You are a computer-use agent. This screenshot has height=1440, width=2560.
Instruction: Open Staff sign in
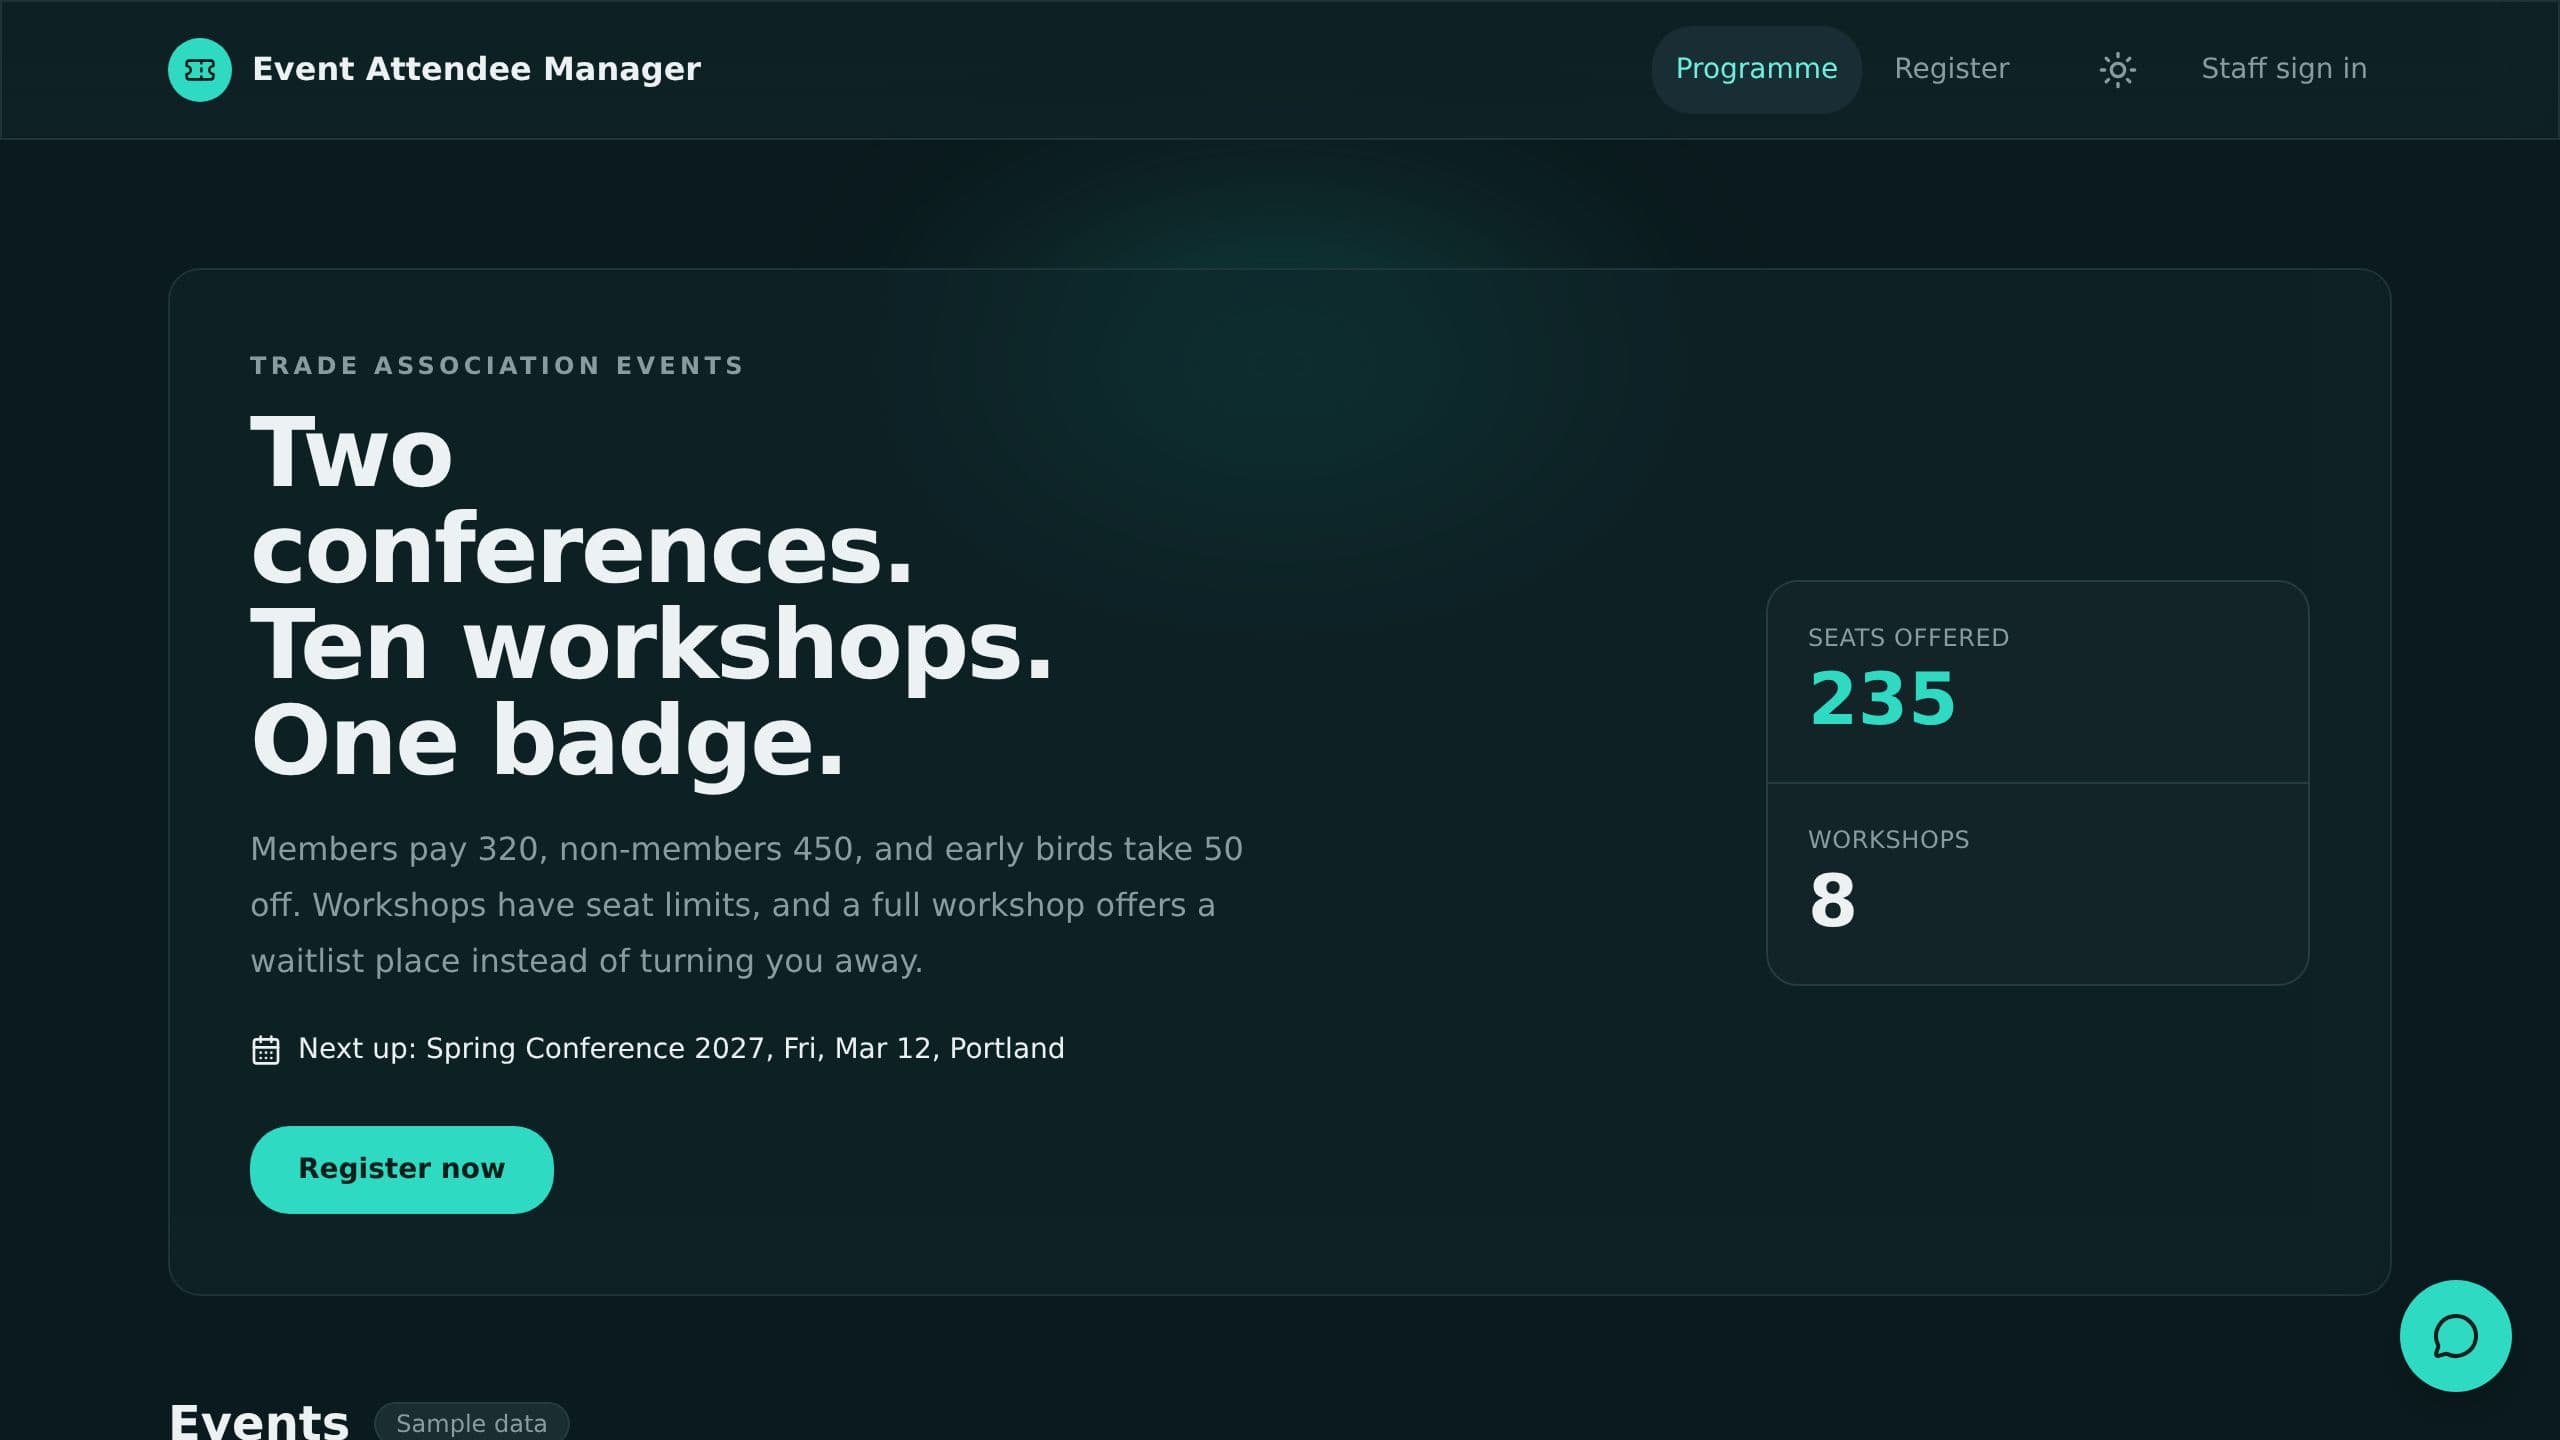[2284, 70]
